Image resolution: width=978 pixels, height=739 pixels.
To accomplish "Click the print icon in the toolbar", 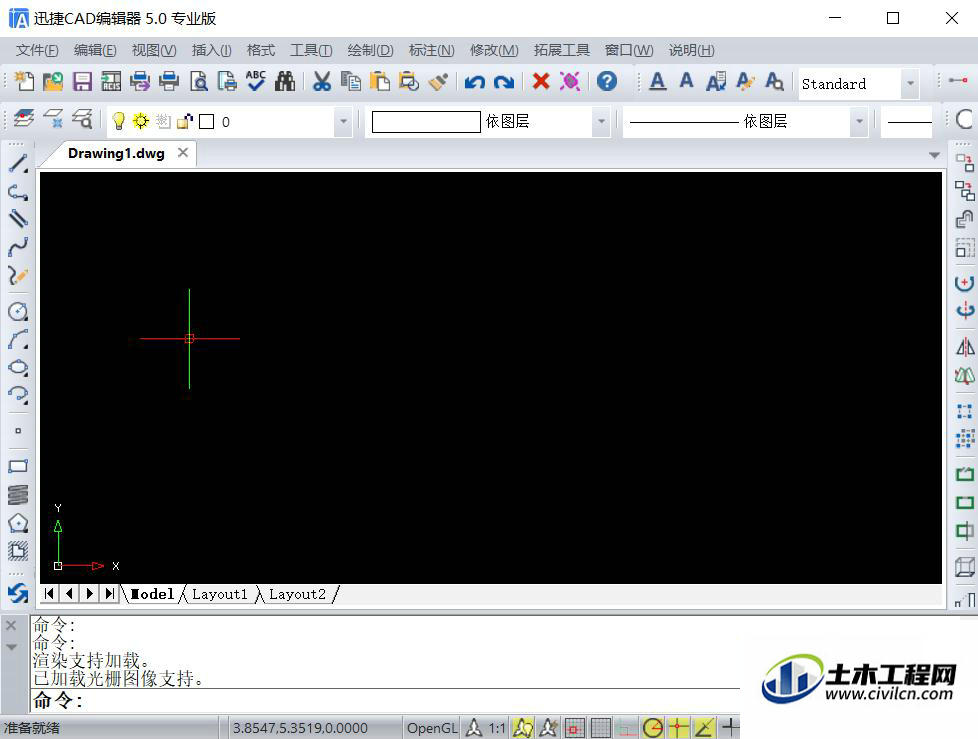I will (169, 81).
